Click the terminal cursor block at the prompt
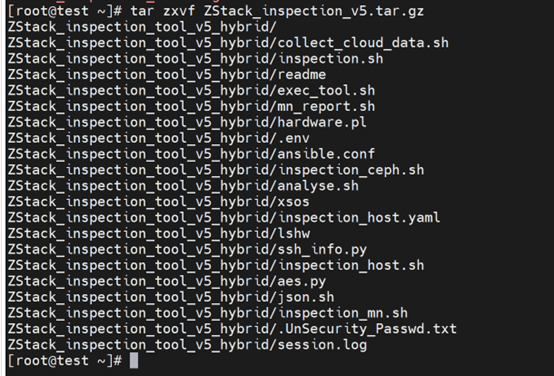This screenshot has width=554, height=376. click(134, 361)
